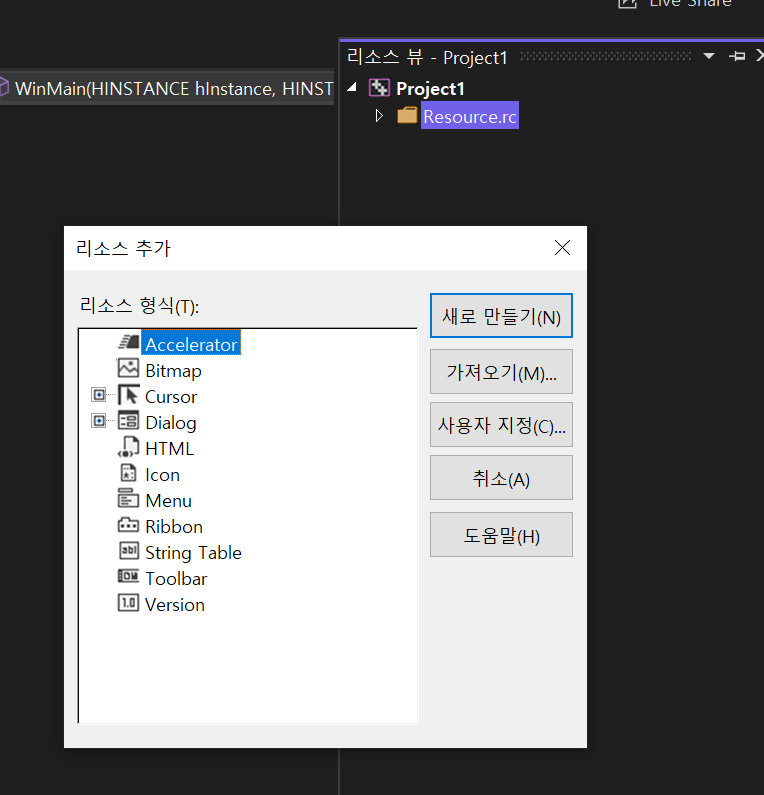This screenshot has width=764, height=795.
Task: Click the 사용자 지정(C)... button
Action: pyautogui.click(x=501, y=424)
